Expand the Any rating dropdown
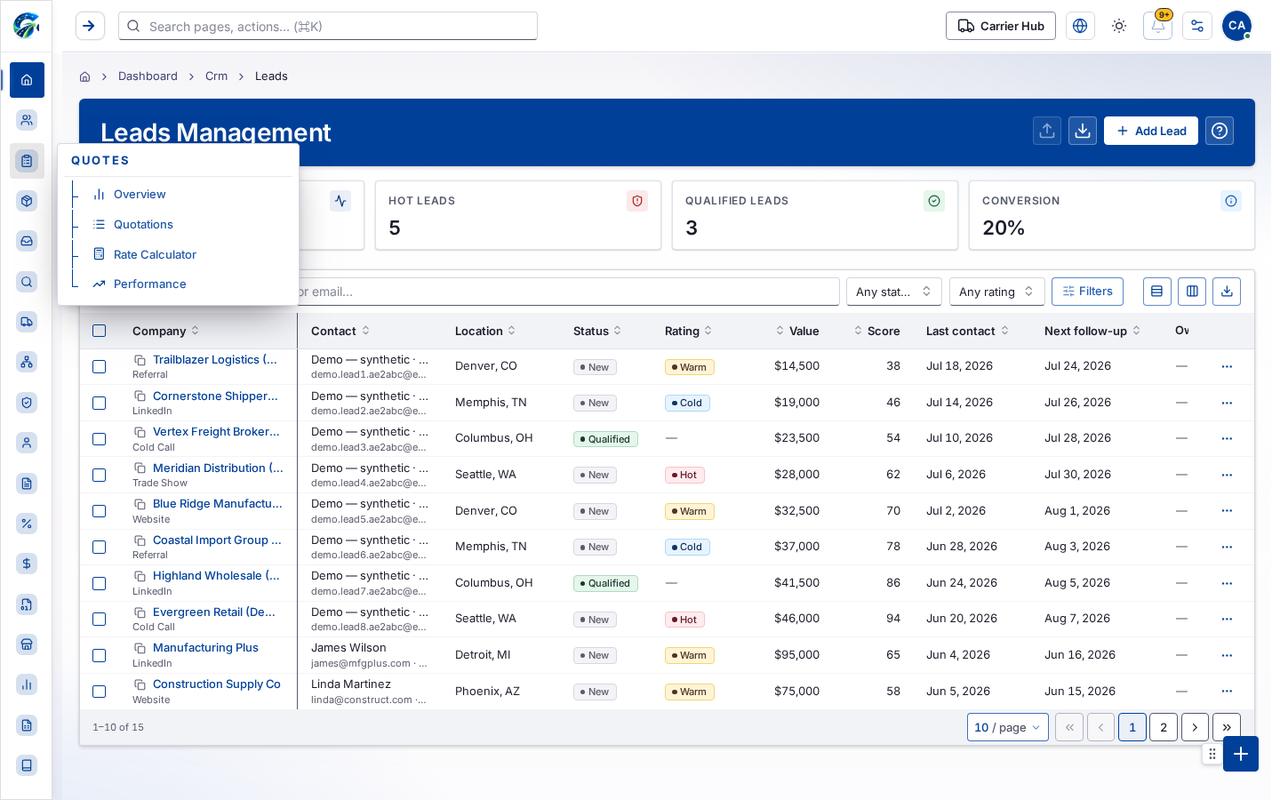Viewport: 1280px width, 800px height. coord(997,292)
